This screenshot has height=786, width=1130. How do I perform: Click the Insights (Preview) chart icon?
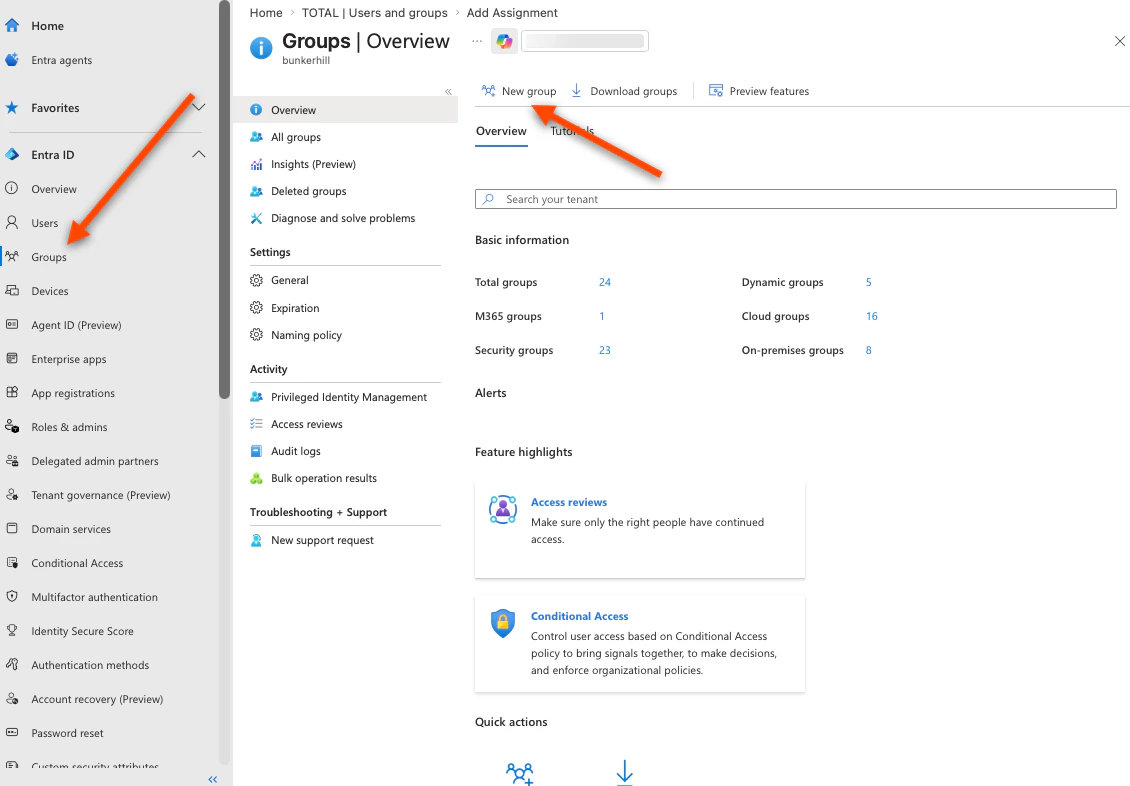pos(256,164)
